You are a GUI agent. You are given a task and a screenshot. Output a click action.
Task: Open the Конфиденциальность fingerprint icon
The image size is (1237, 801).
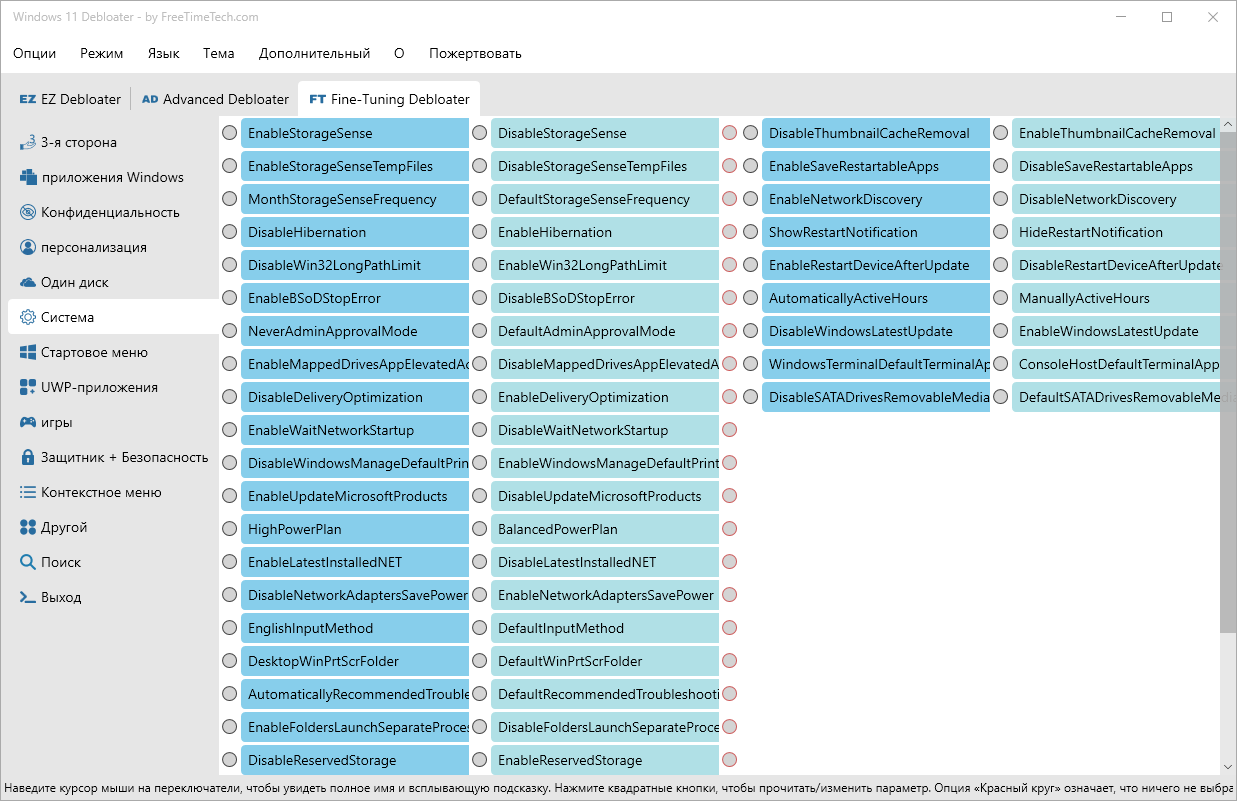click(28, 212)
